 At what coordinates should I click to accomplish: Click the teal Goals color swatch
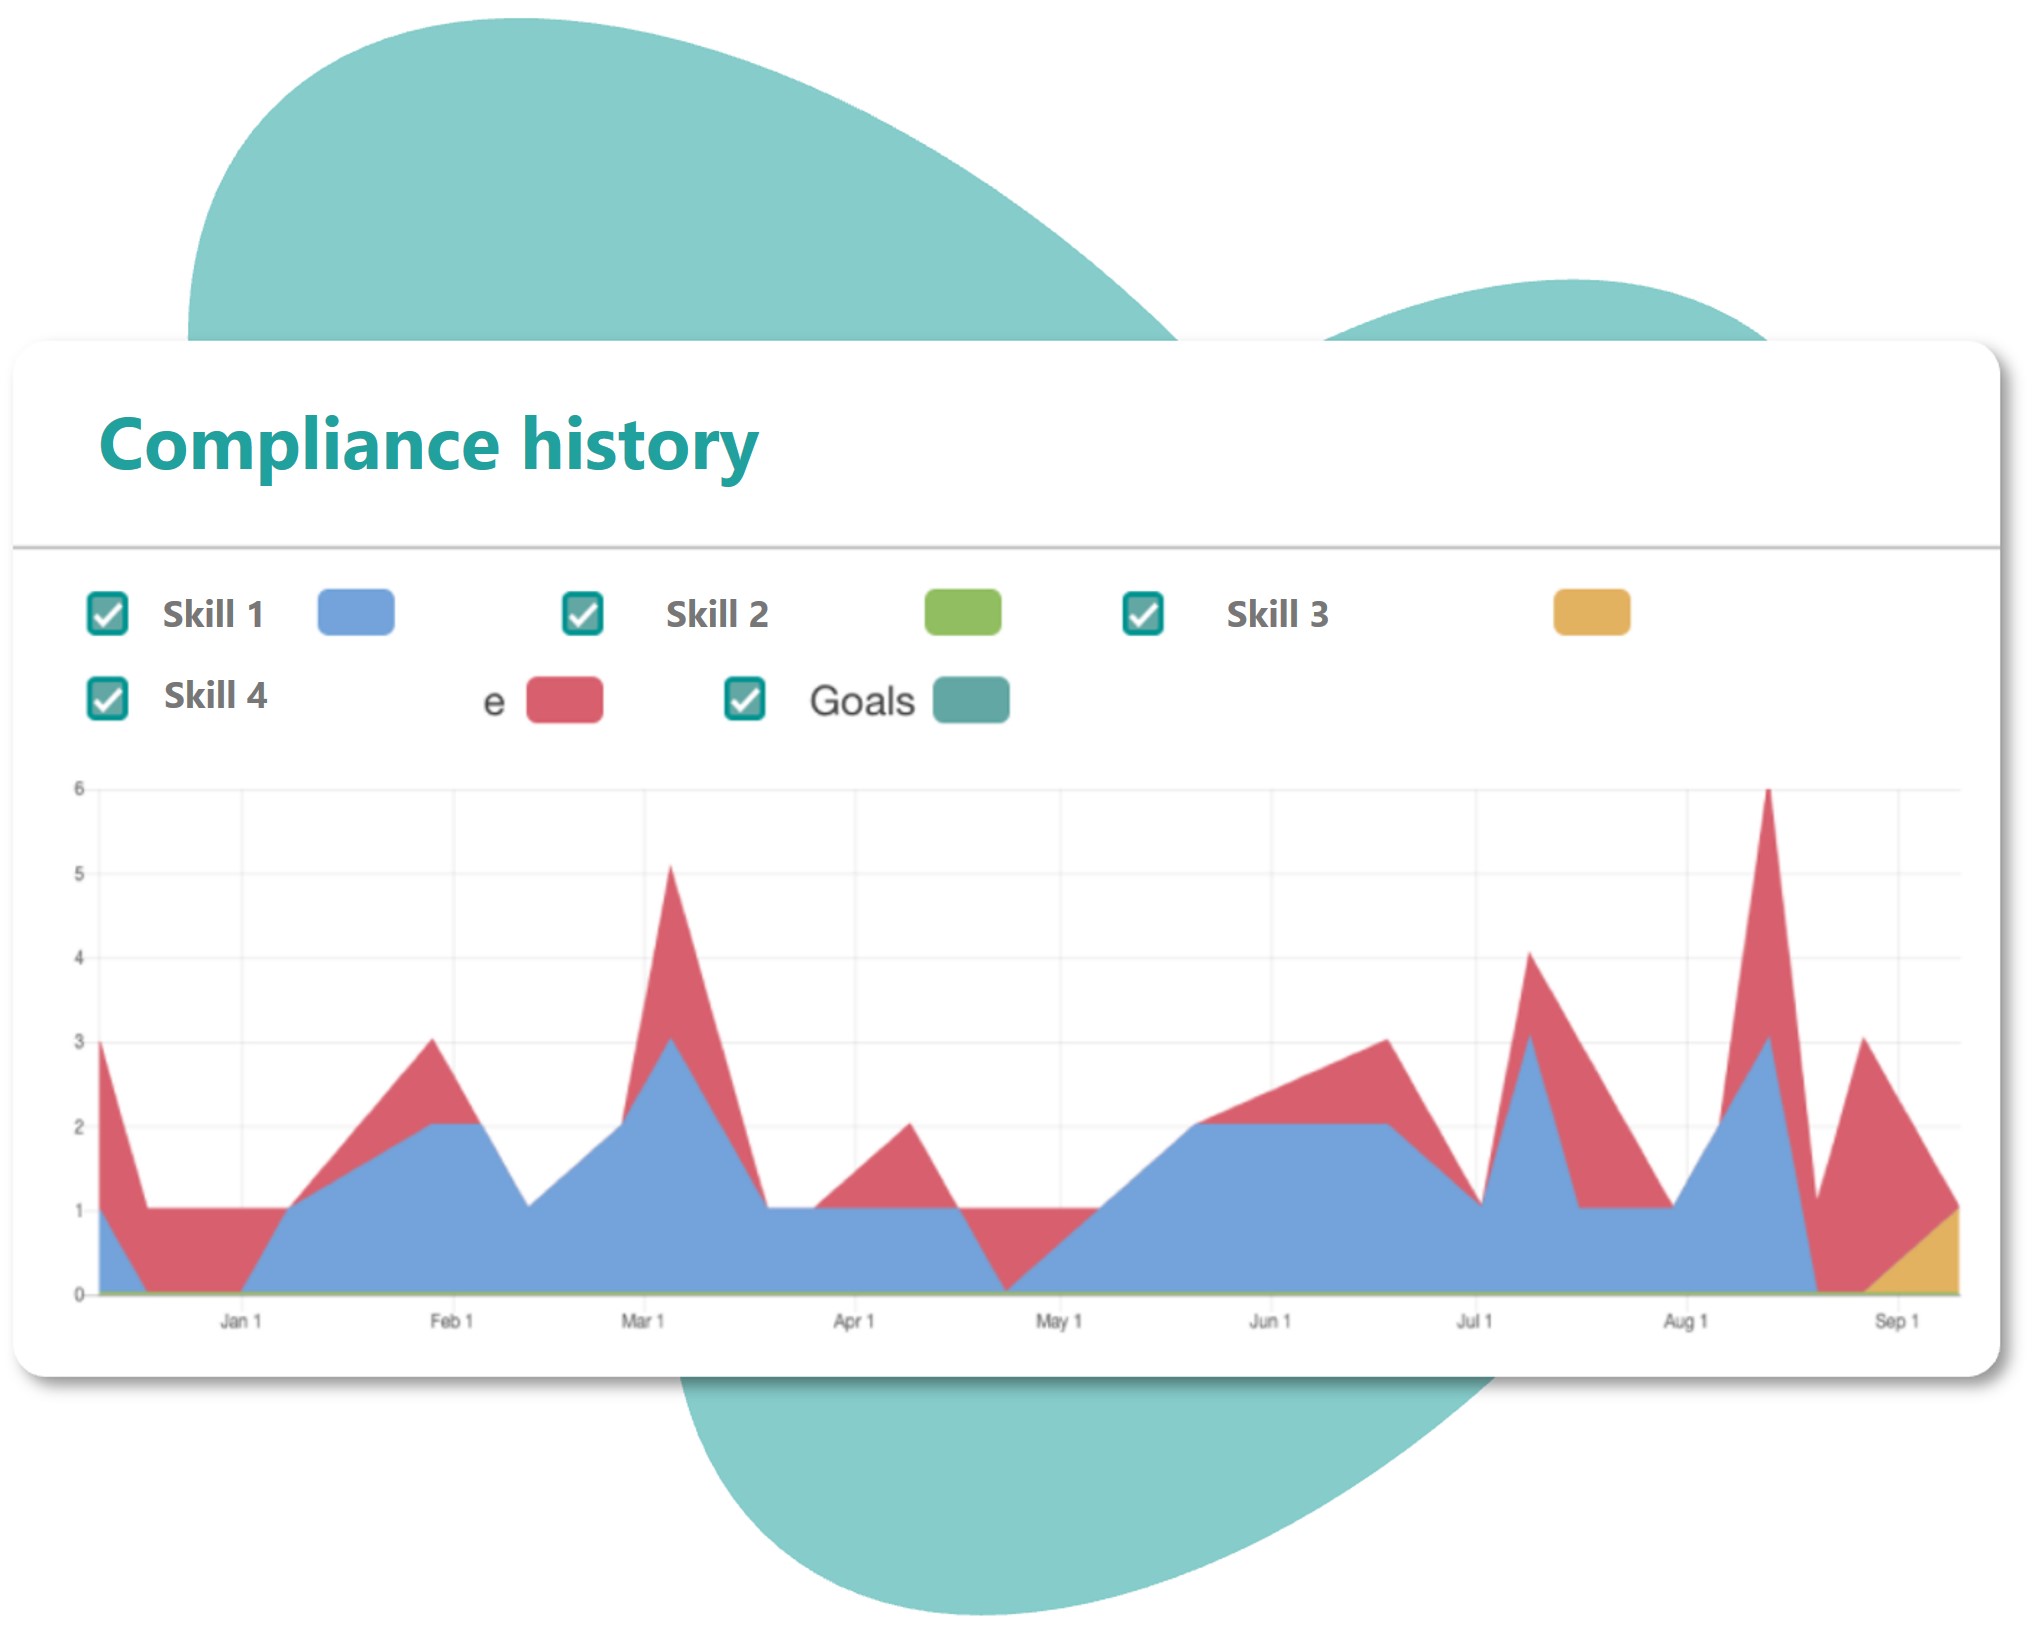coord(971,699)
